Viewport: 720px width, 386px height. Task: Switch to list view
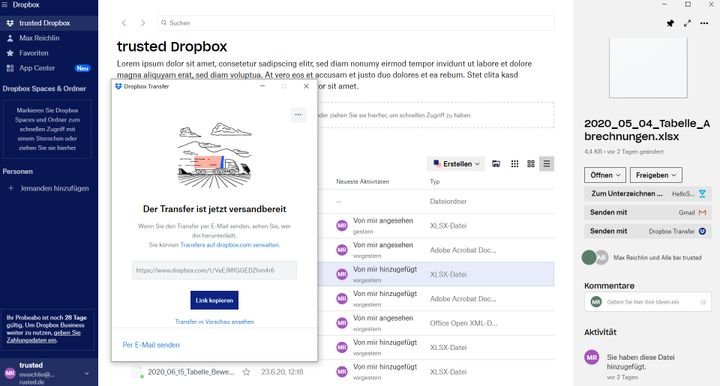(546, 164)
